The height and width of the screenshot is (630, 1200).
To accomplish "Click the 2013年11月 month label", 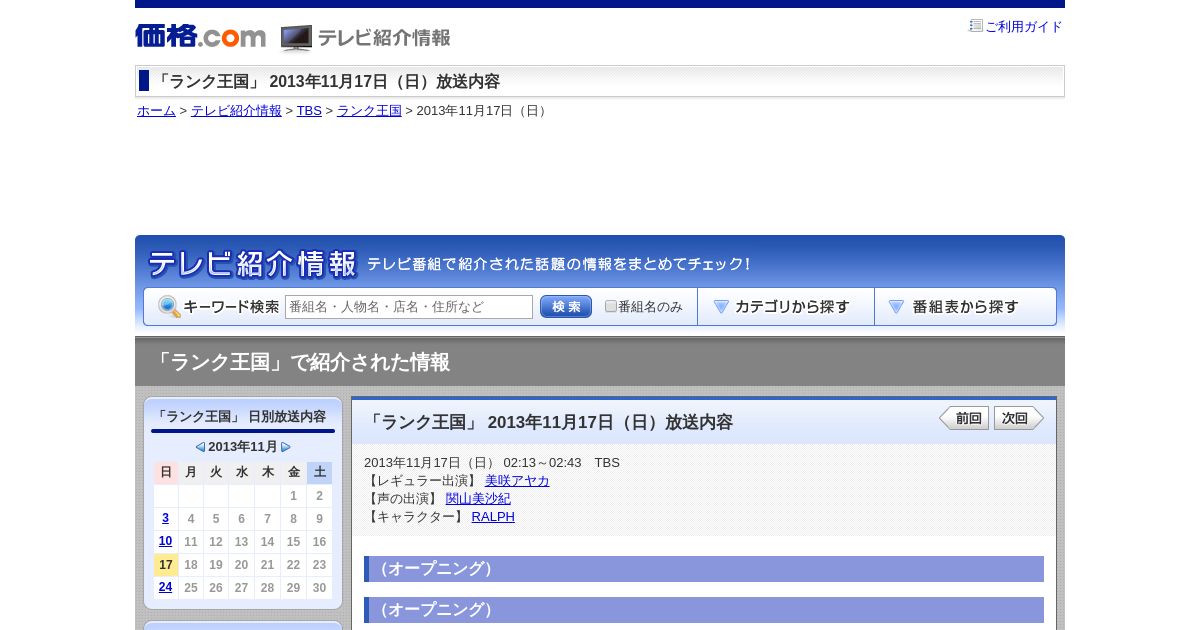I will [x=243, y=447].
